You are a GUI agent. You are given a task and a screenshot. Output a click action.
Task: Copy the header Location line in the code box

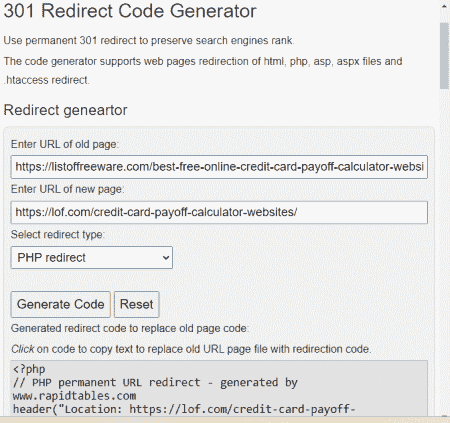(x=184, y=409)
